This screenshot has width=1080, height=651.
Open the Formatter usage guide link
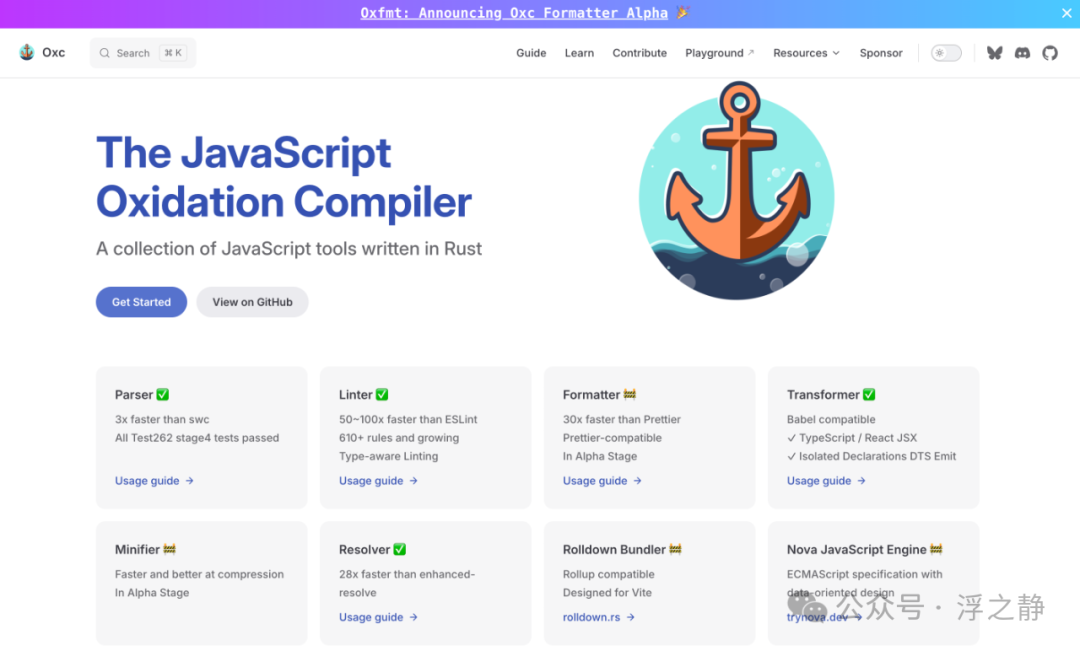602,481
